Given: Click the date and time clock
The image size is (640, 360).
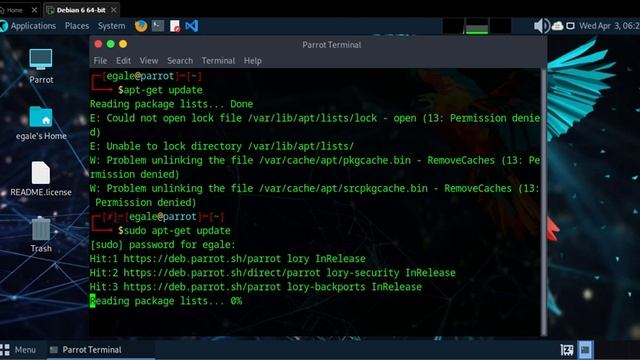Looking at the screenshot, I should (609, 26).
